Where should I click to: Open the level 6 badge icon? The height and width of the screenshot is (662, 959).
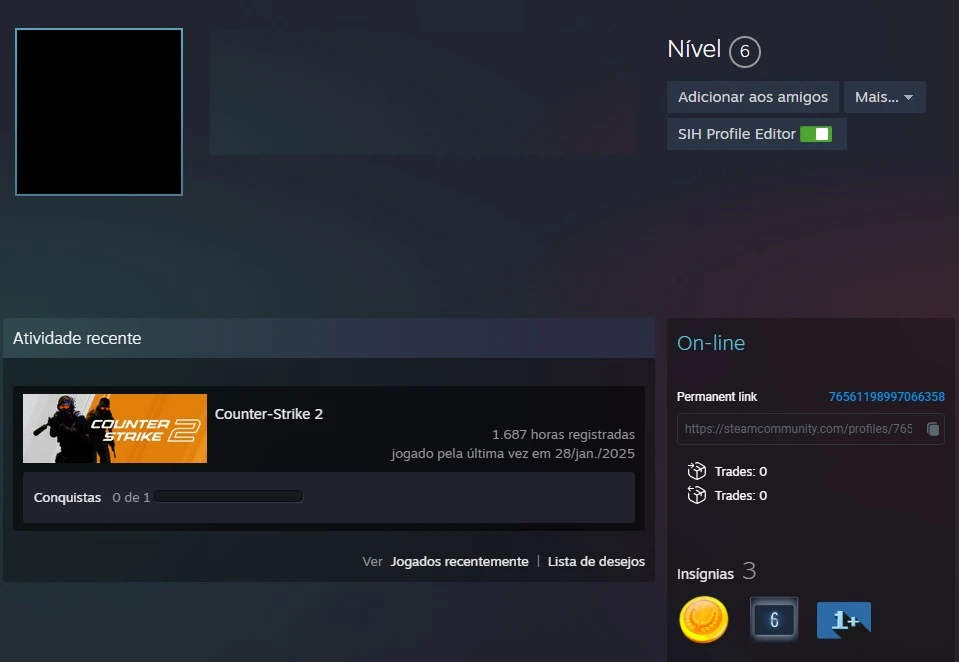773,619
